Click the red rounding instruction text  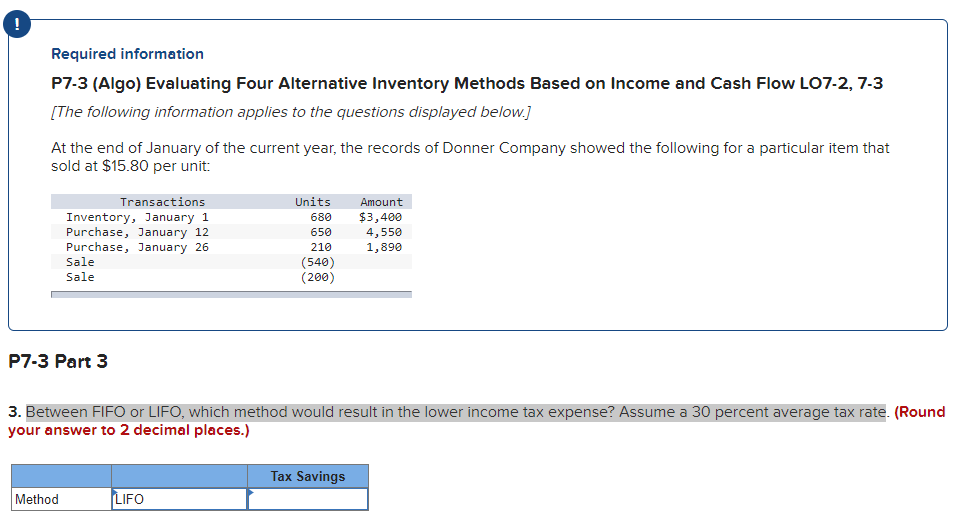click(477, 421)
